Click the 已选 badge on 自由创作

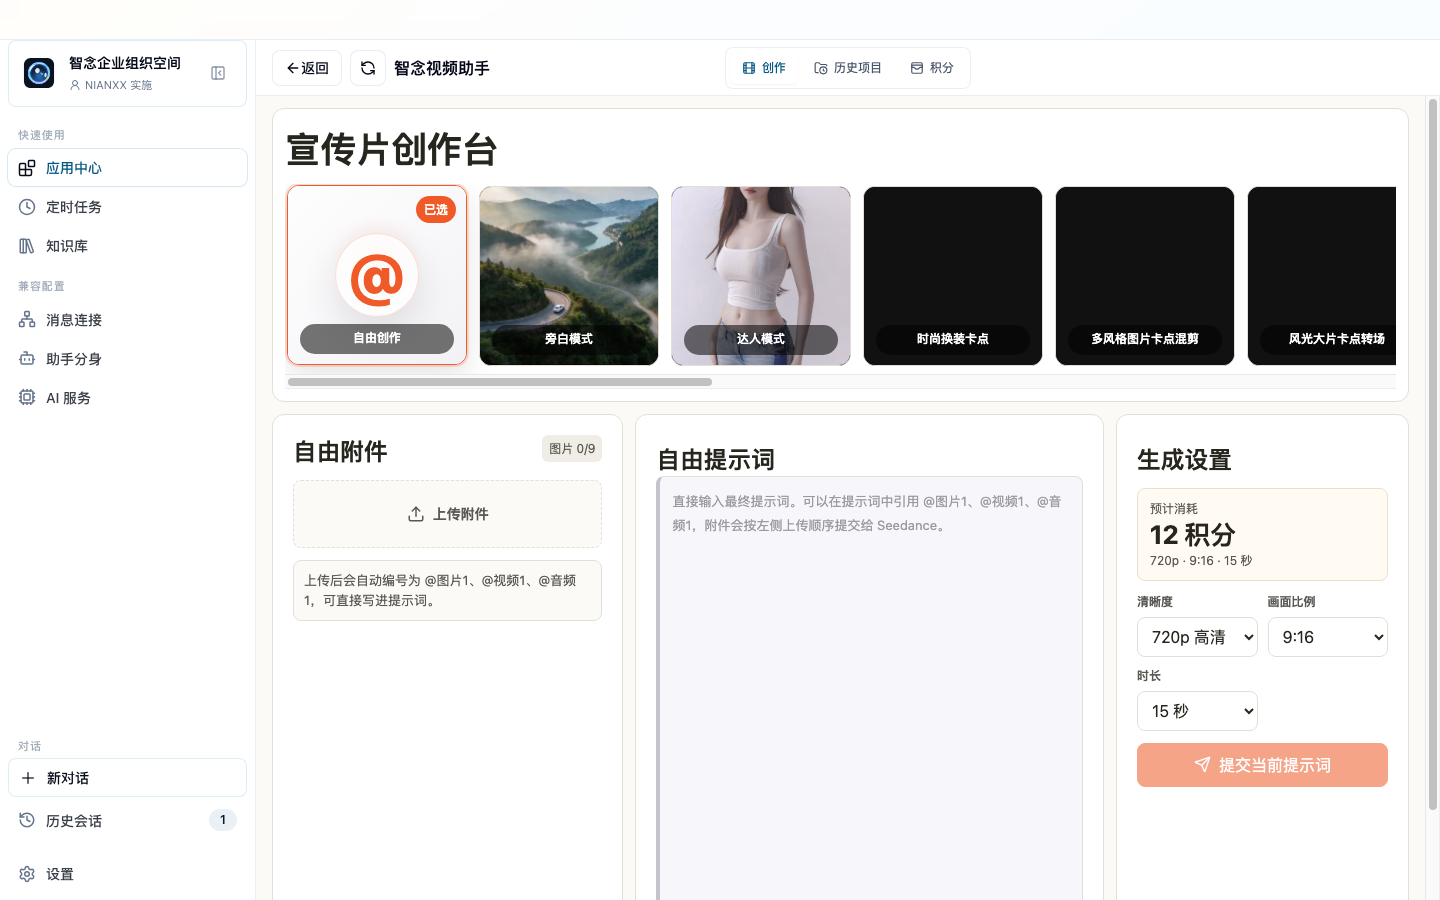(436, 210)
